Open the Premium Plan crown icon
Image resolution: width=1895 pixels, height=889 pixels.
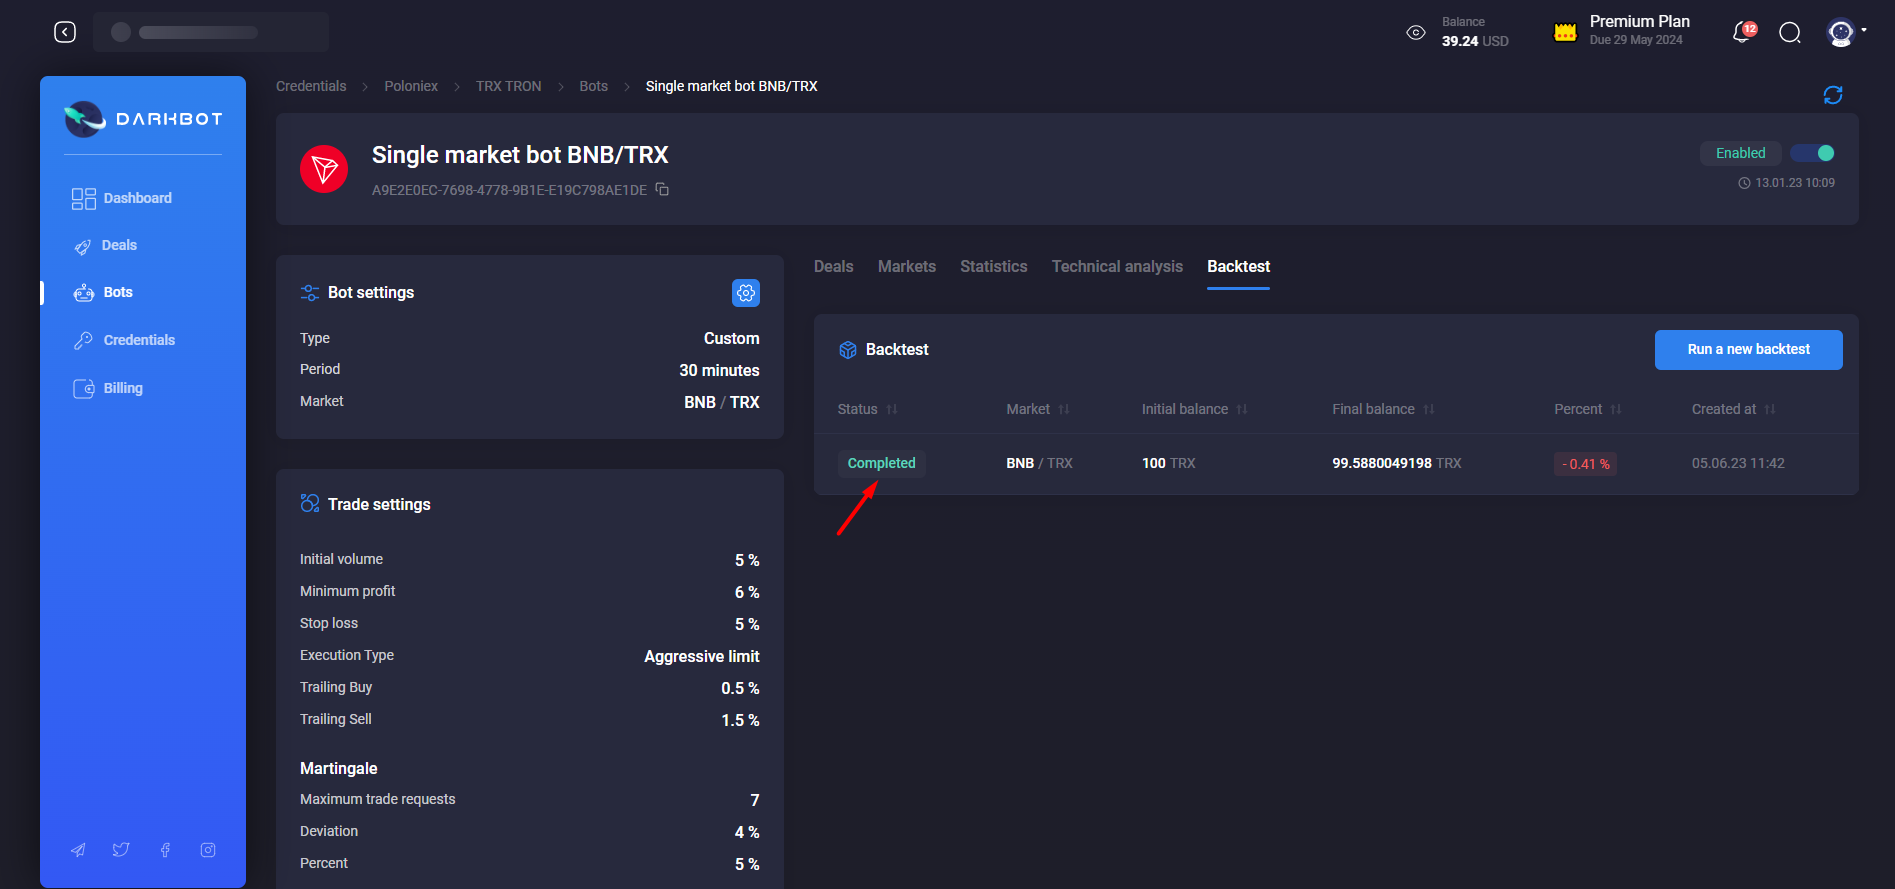[1565, 32]
